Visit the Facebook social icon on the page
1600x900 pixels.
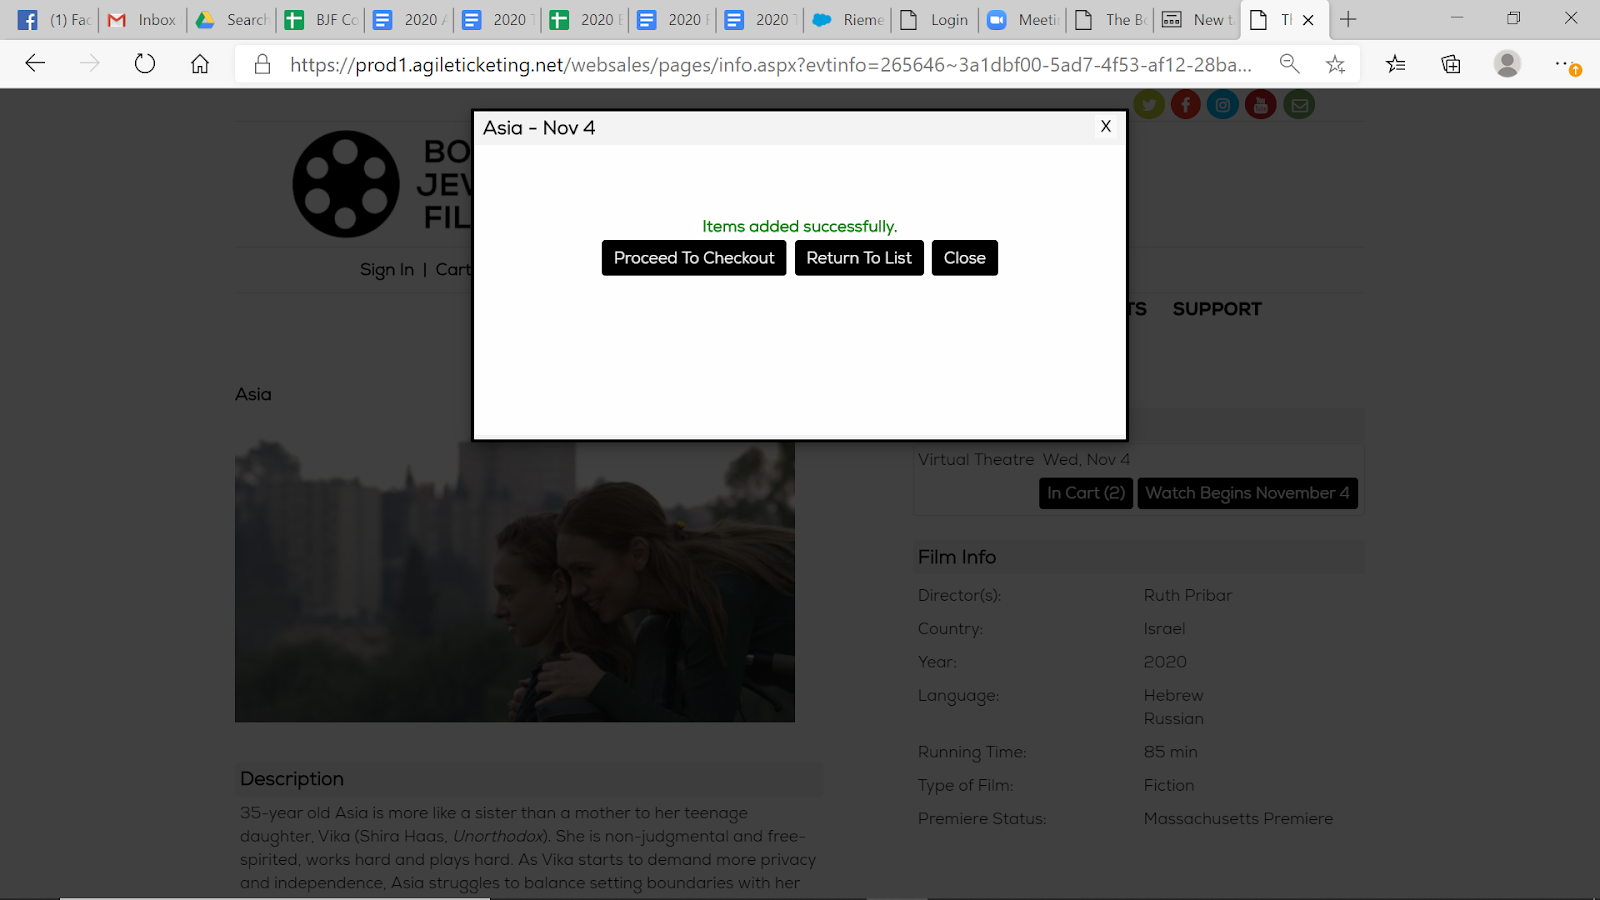coord(1186,104)
